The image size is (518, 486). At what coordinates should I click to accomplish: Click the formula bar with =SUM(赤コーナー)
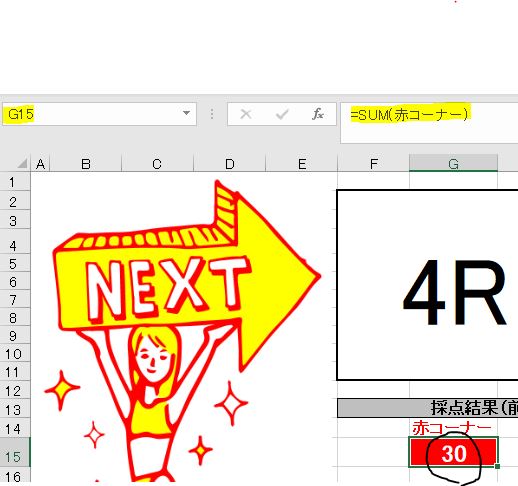tap(429, 123)
